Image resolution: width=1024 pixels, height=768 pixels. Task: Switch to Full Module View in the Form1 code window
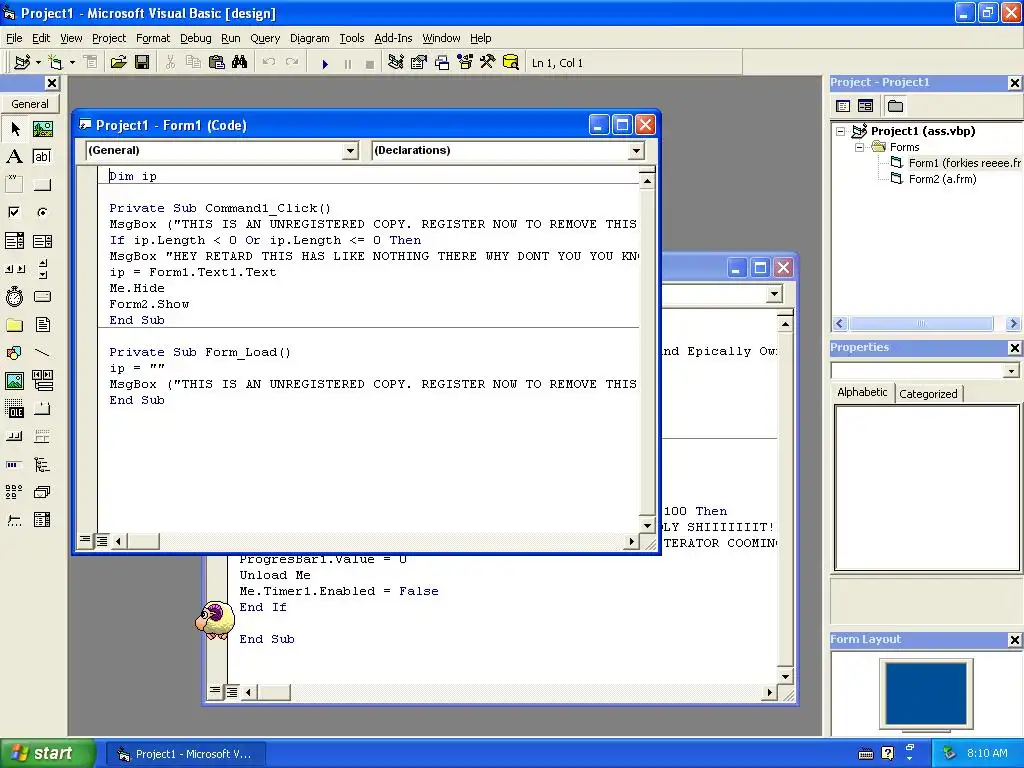(x=102, y=540)
